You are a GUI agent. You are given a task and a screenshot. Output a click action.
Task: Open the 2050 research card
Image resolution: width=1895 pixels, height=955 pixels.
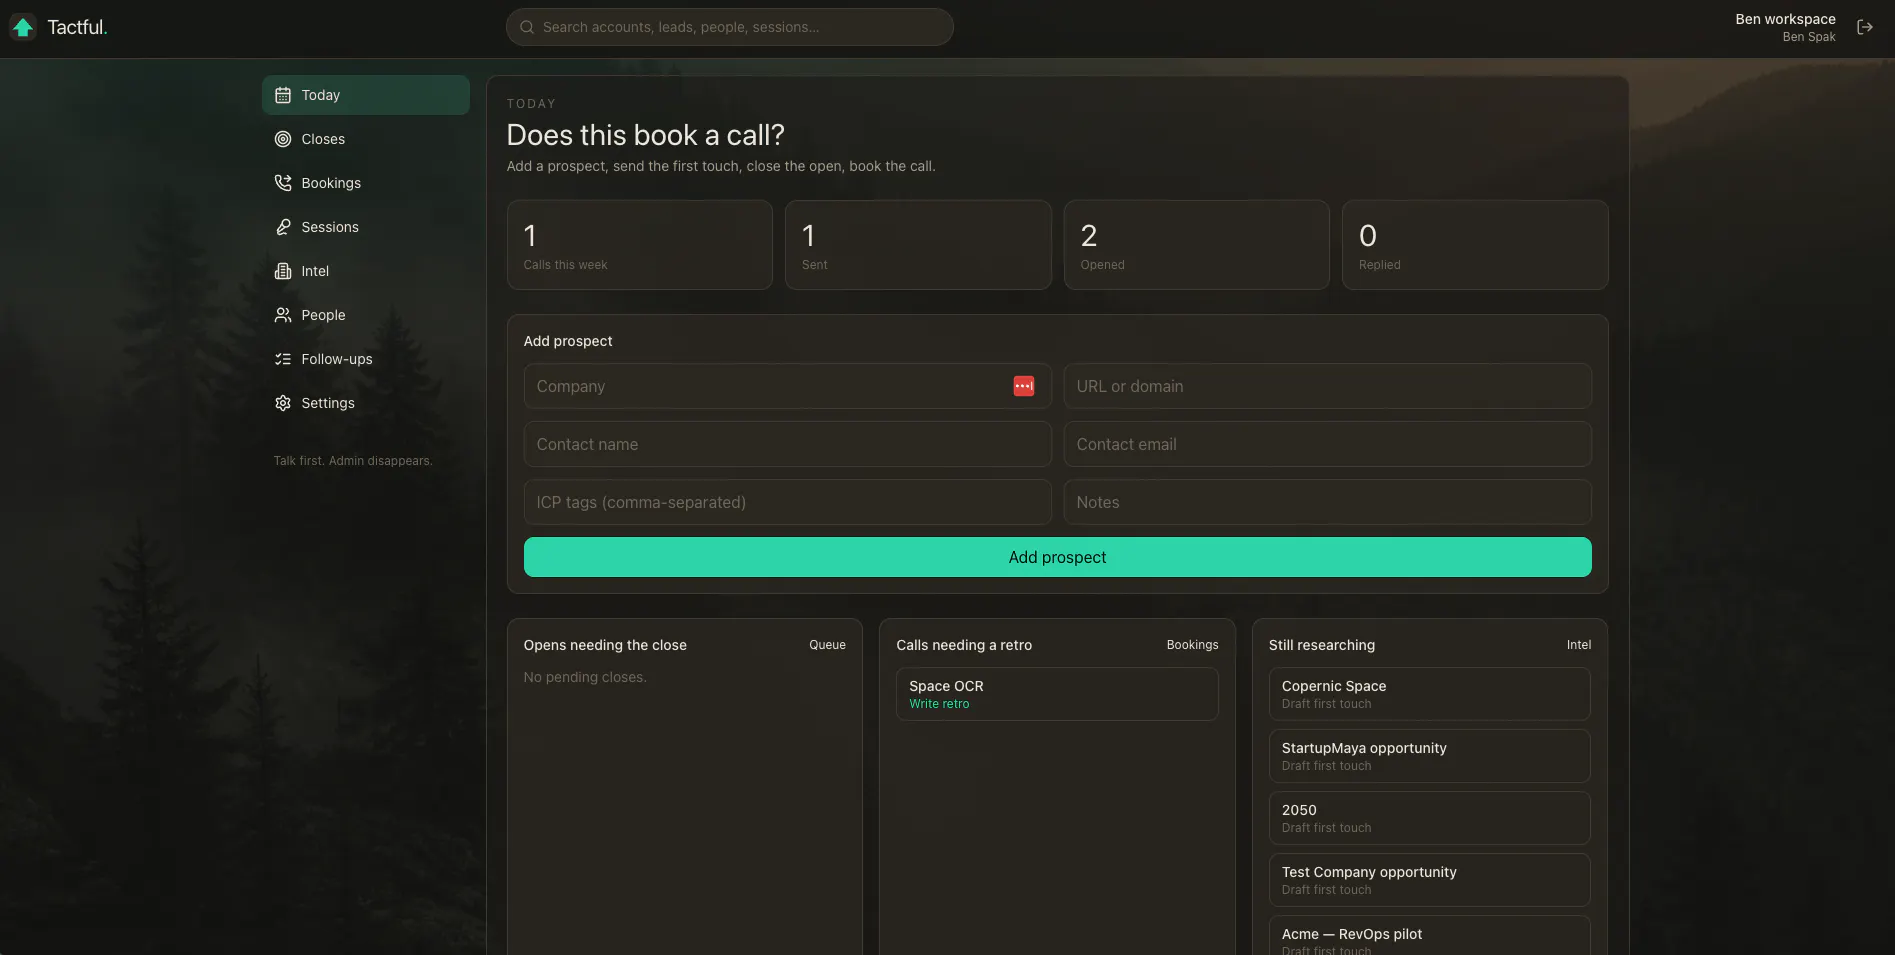tap(1430, 818)
